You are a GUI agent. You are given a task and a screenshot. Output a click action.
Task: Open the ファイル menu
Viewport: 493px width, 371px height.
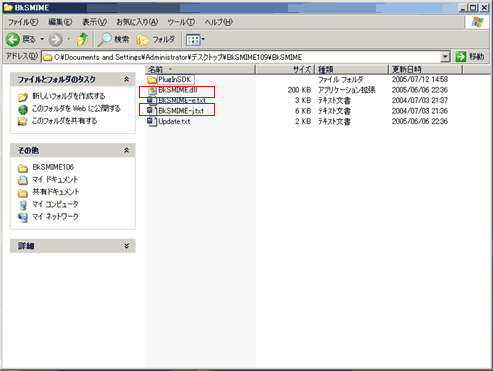coord(23,22)
